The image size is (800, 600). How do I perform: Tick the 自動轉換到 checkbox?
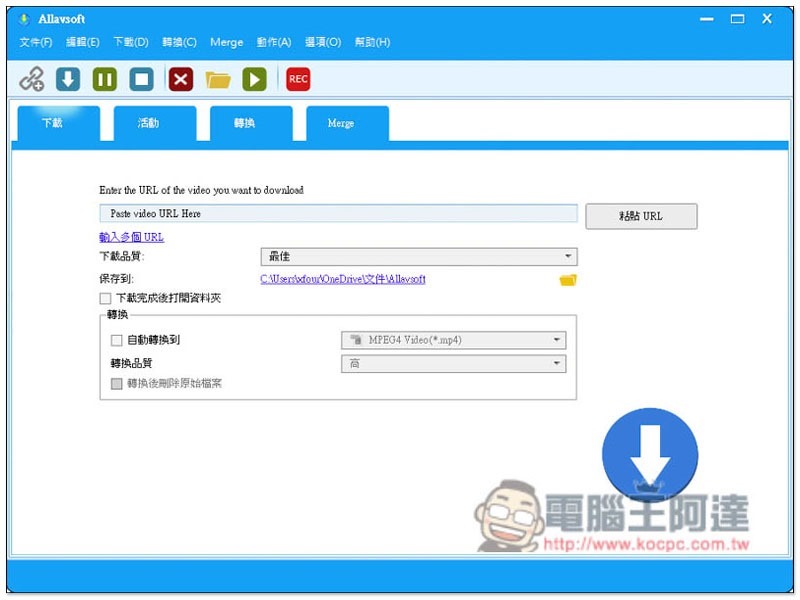pyautogui.click(x=116, y=340)
